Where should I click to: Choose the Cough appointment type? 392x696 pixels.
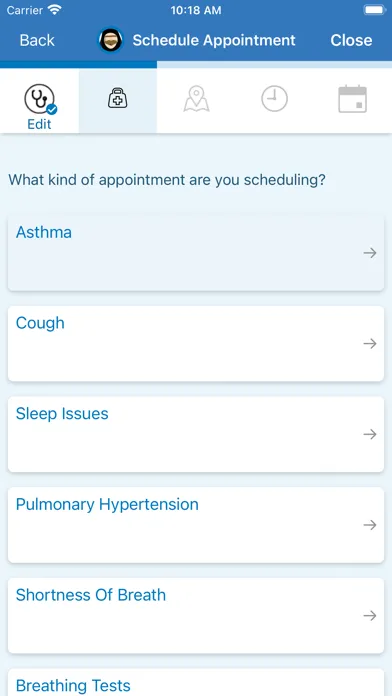(196, 344)
